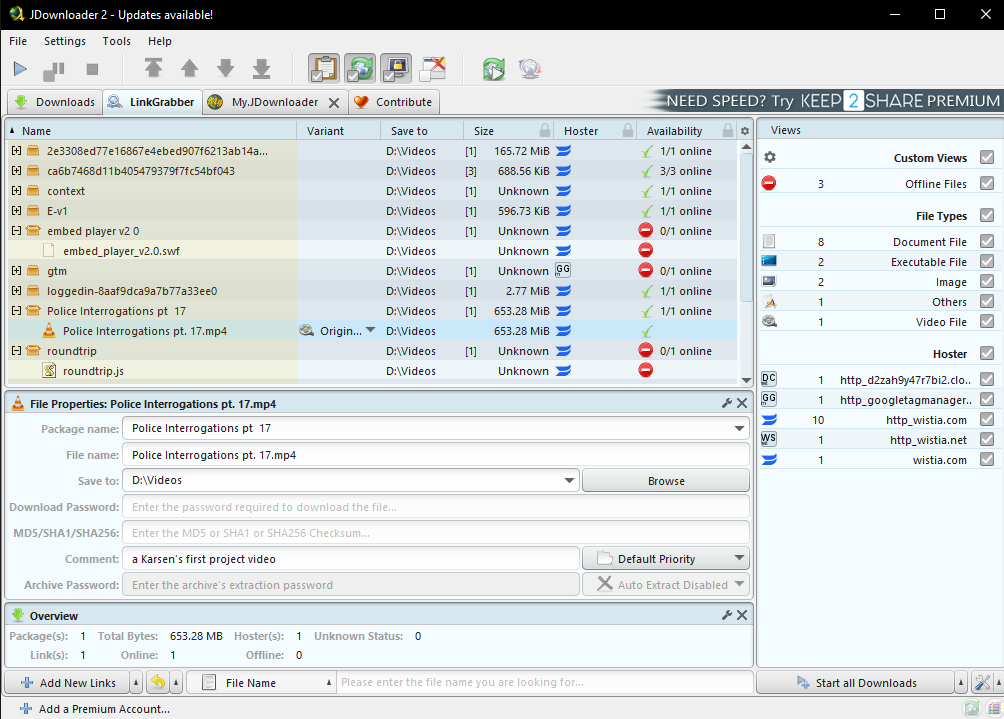Collapse the roundtrip package

click(16, 351)
